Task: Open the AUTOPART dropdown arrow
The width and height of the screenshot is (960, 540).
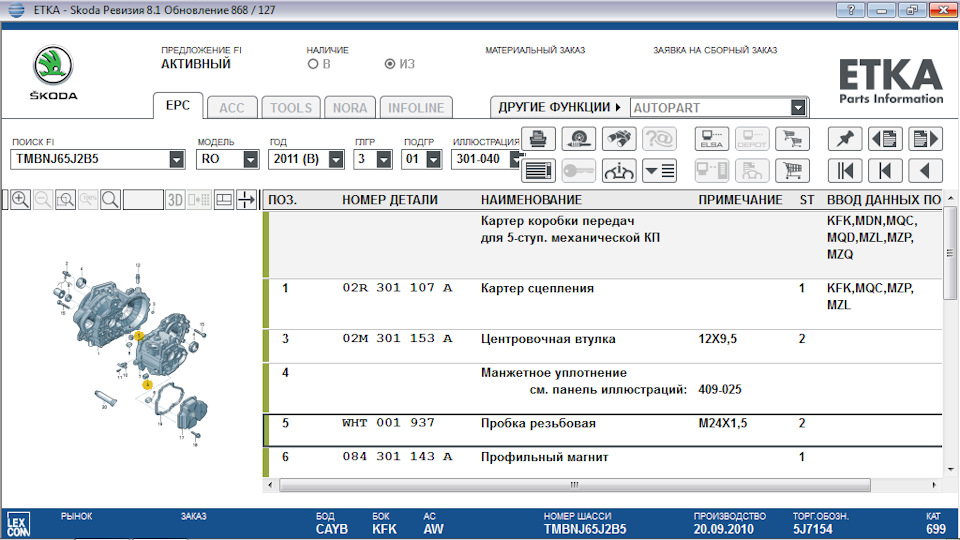Action: click(798, 108)
